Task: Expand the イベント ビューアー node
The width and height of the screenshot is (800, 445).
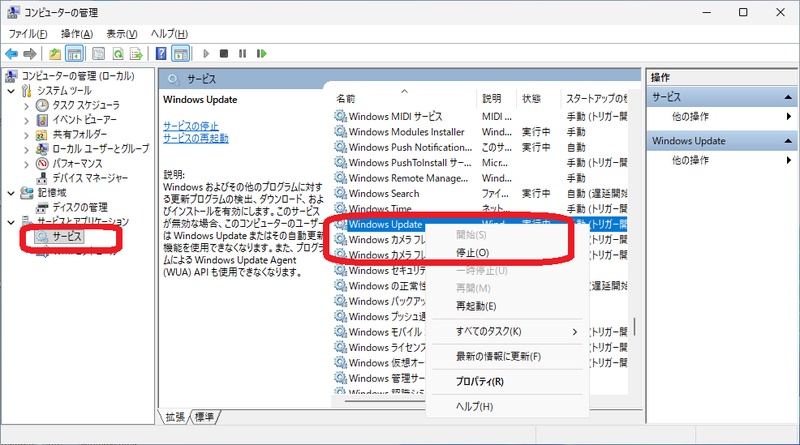Action: pyautogui.click(x=27, y=121)
